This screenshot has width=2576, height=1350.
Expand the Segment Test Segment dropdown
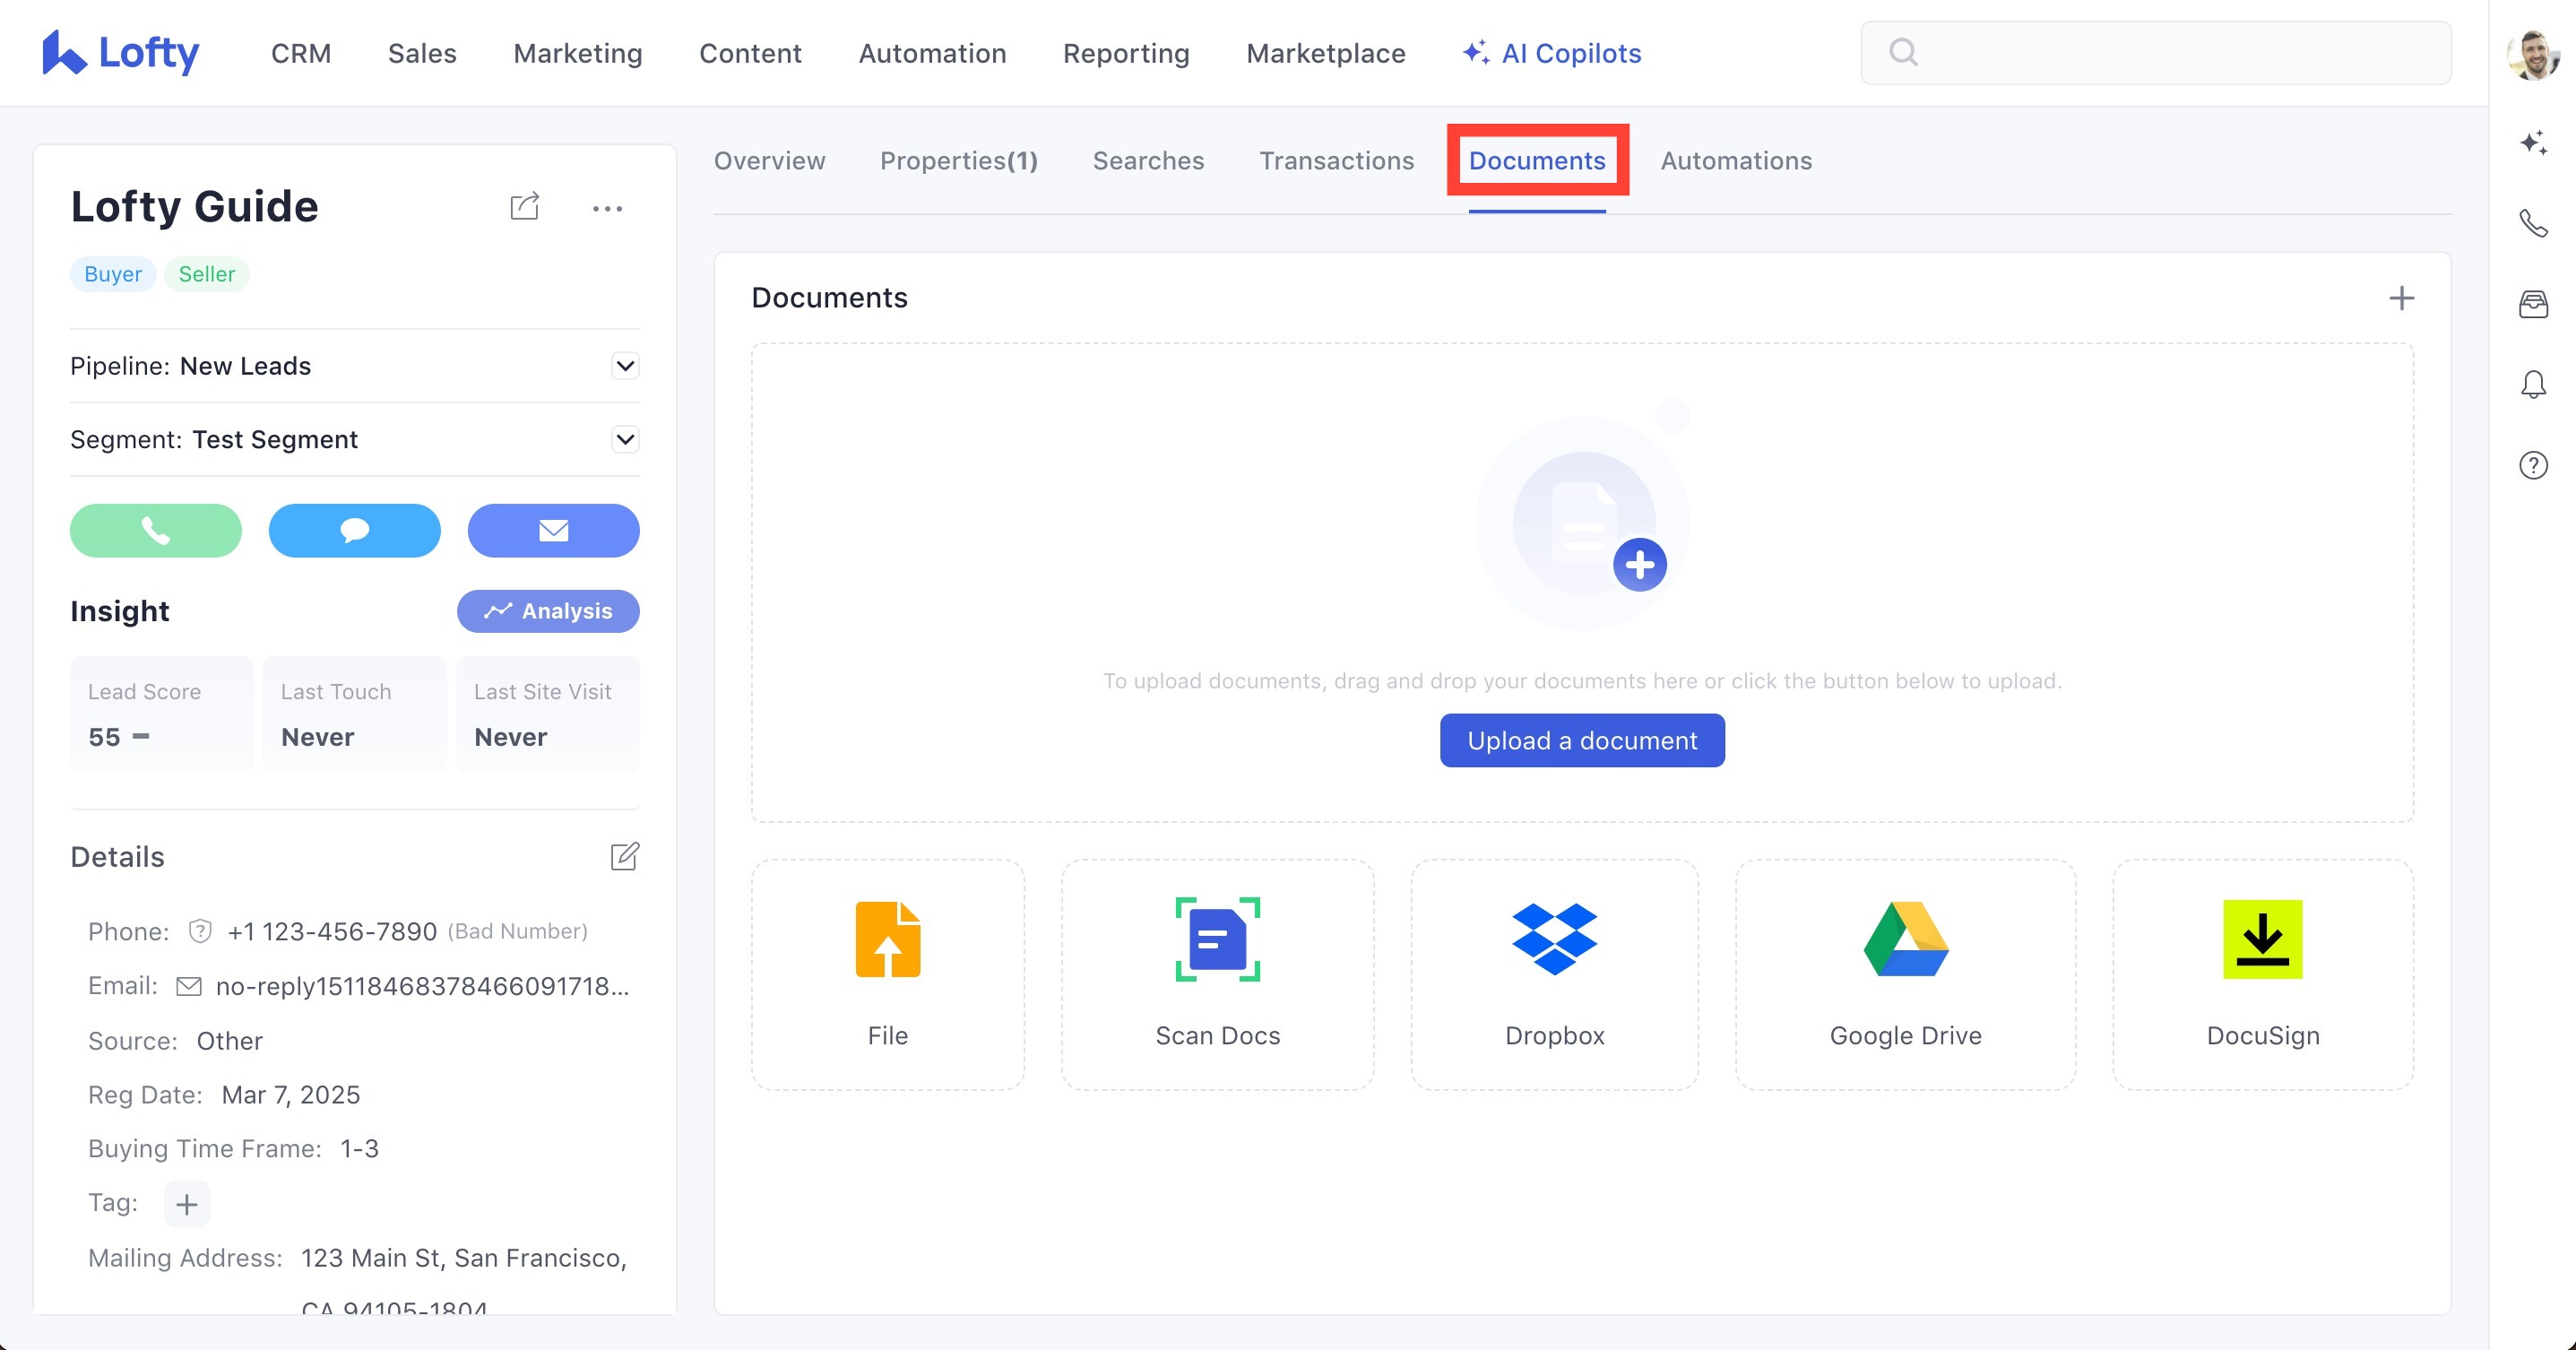click(625, 440)
